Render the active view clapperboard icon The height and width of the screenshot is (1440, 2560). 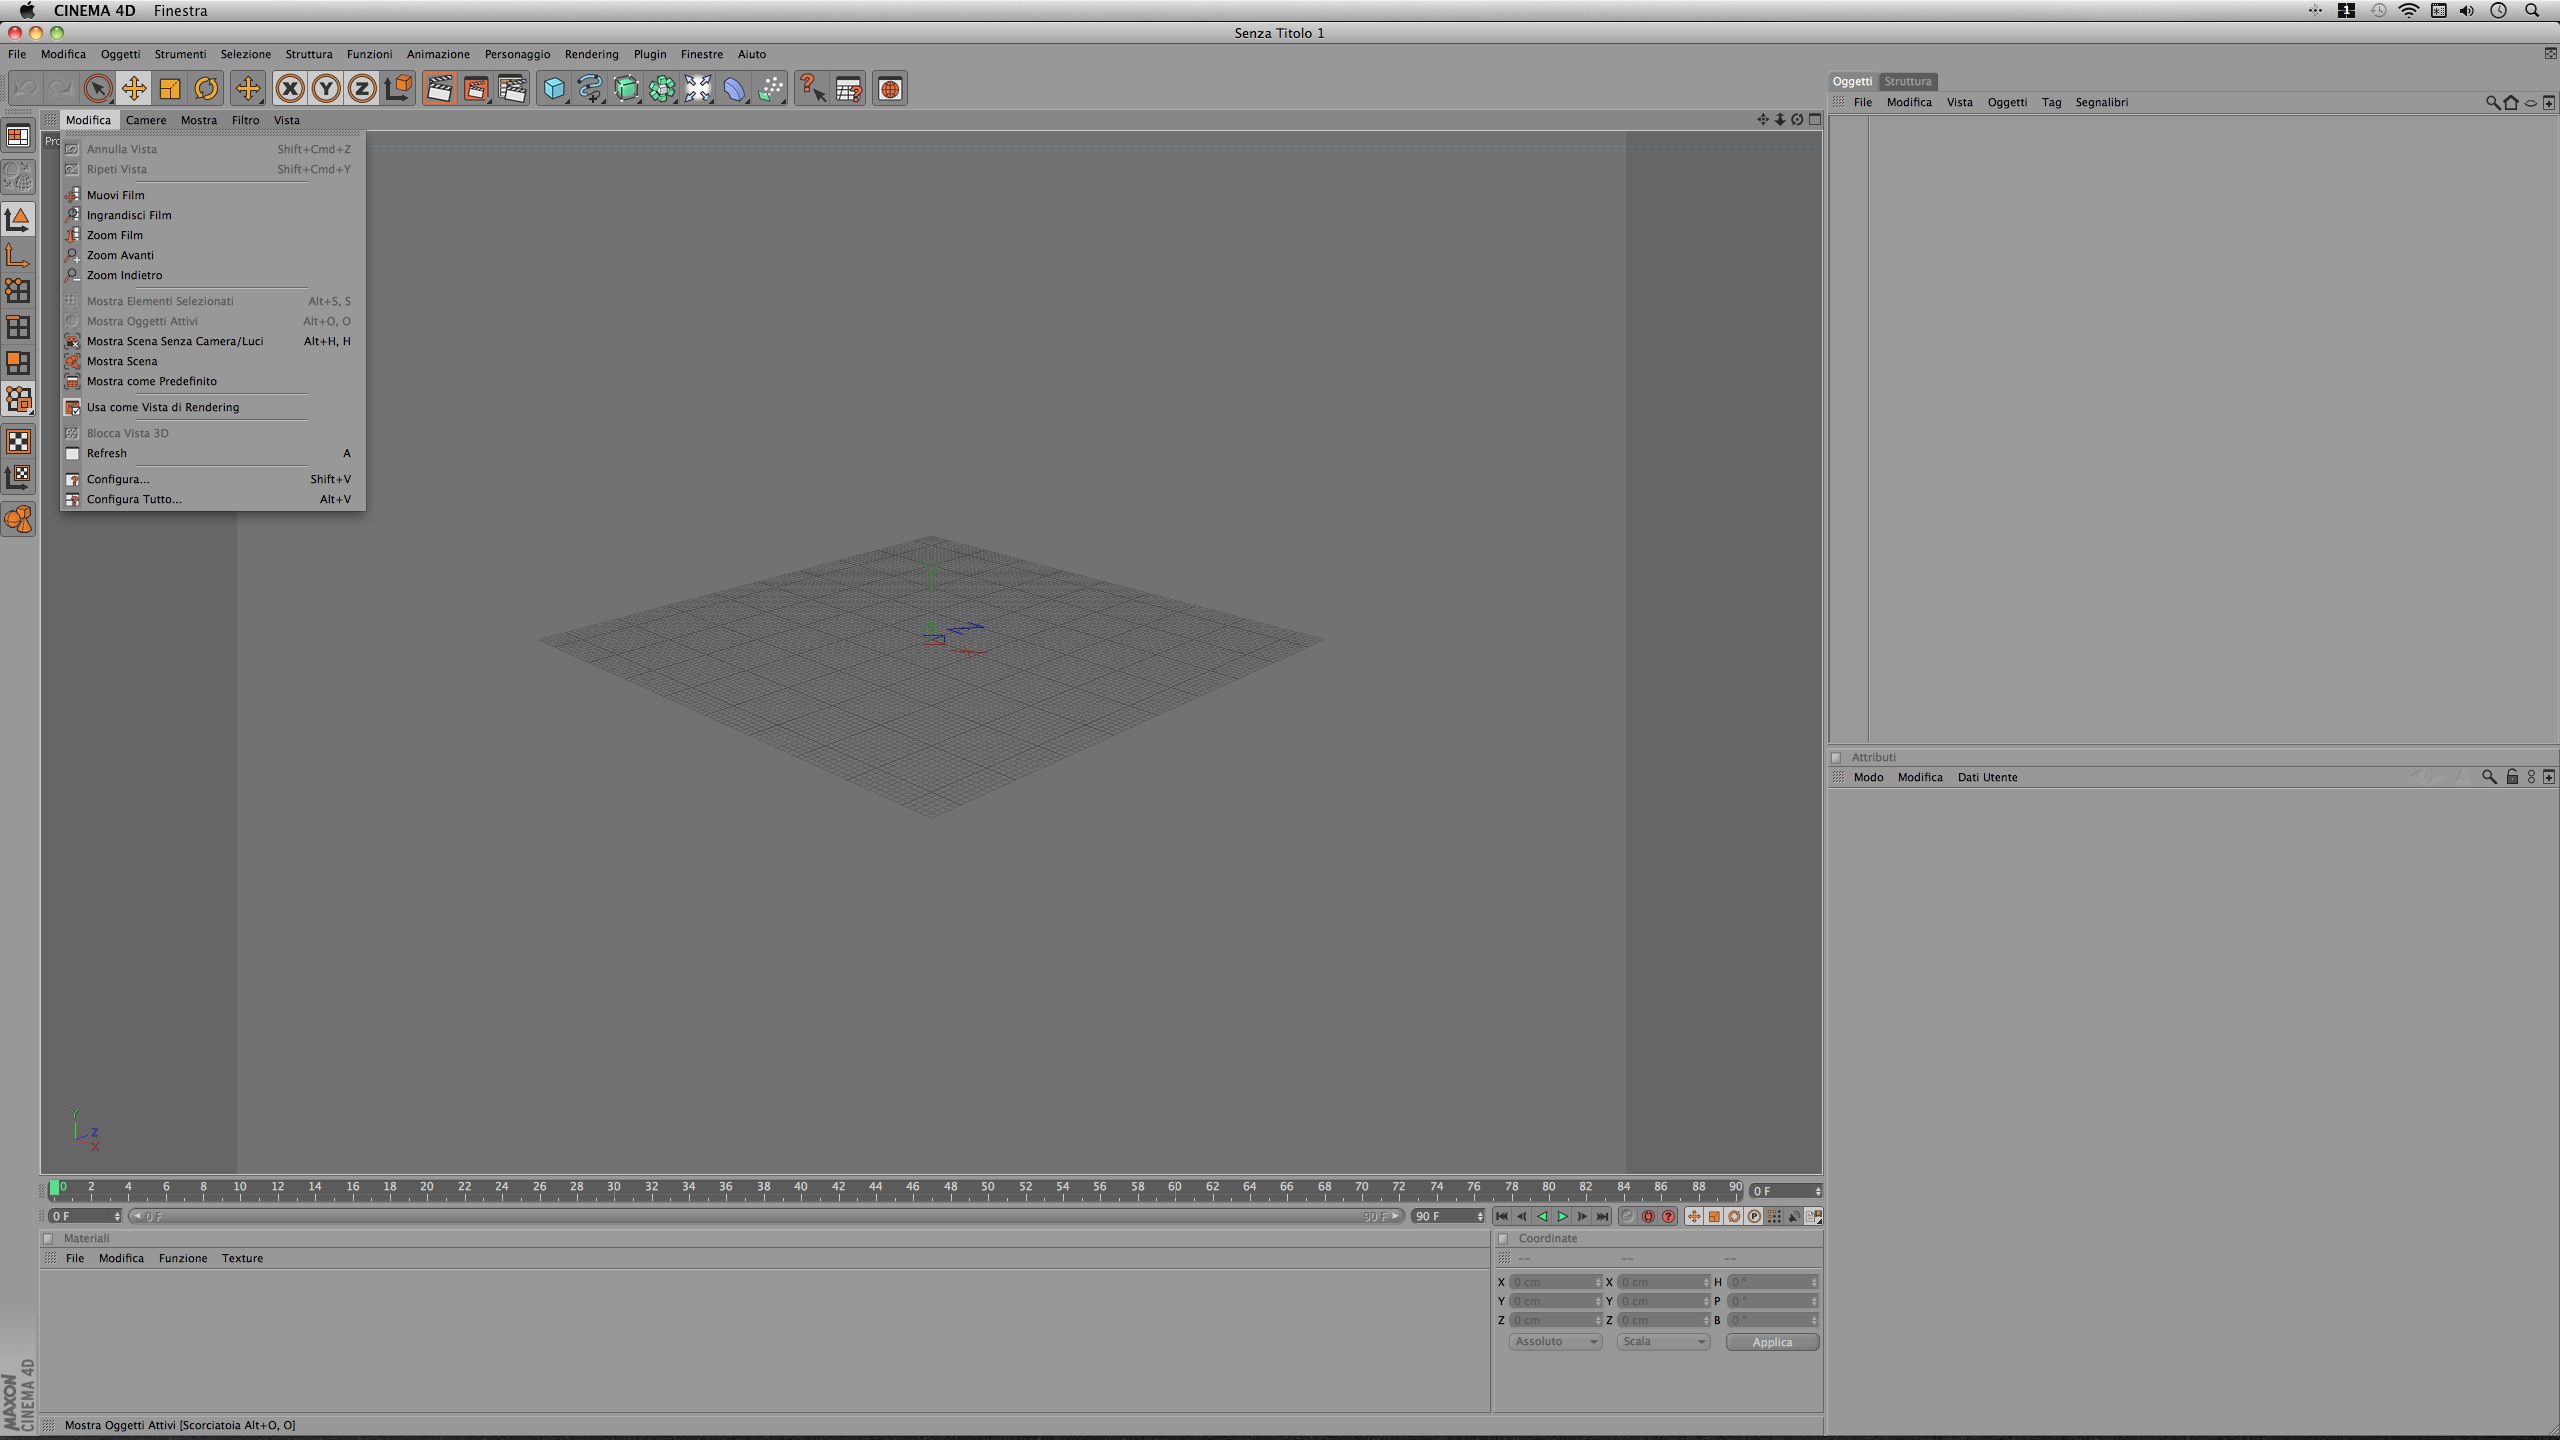tap(439, 89)
